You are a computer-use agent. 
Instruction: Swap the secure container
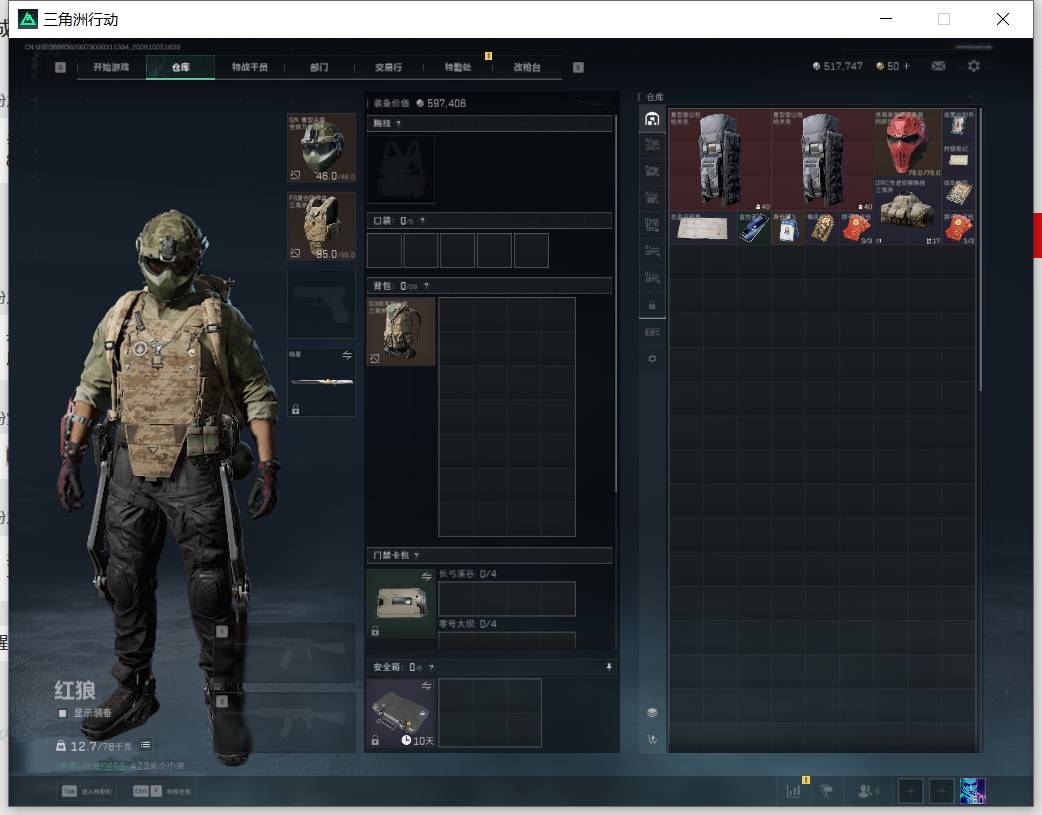click(x=427, y=685)
